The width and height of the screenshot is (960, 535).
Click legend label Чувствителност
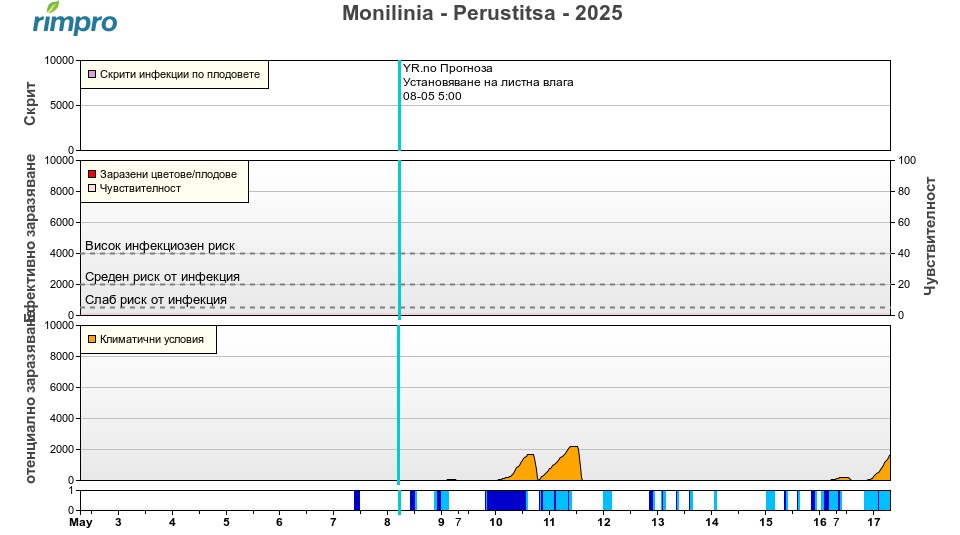click(x=140, y=188)
